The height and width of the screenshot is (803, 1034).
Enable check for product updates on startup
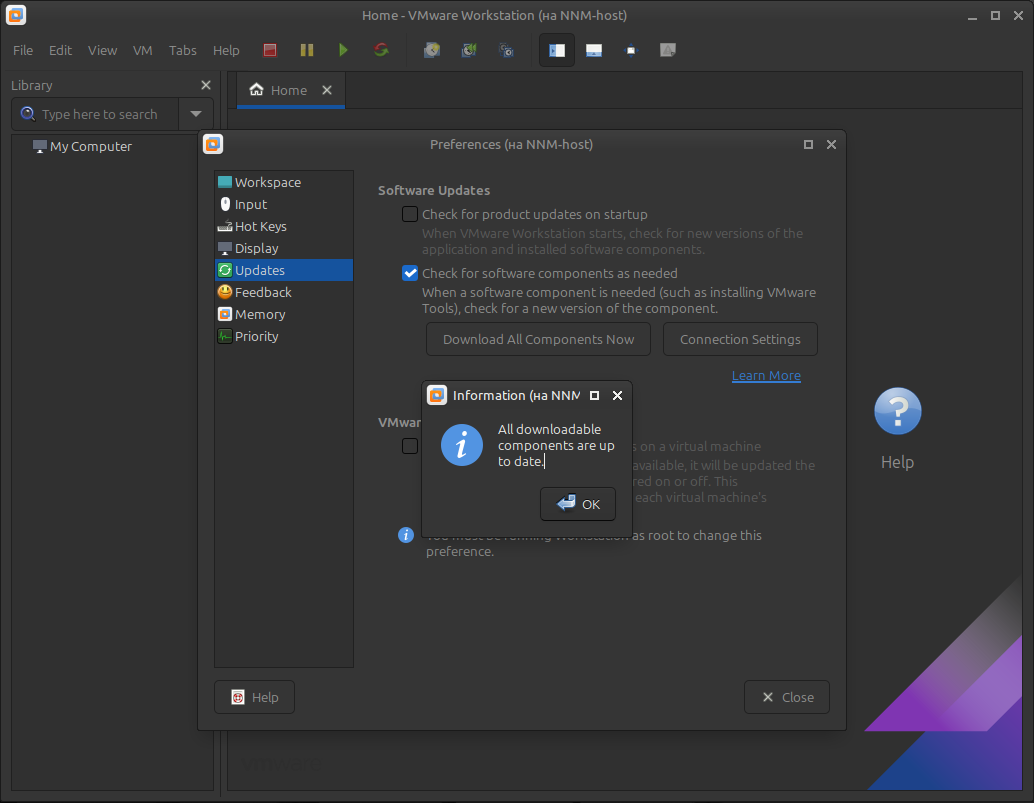click(410, 214)
